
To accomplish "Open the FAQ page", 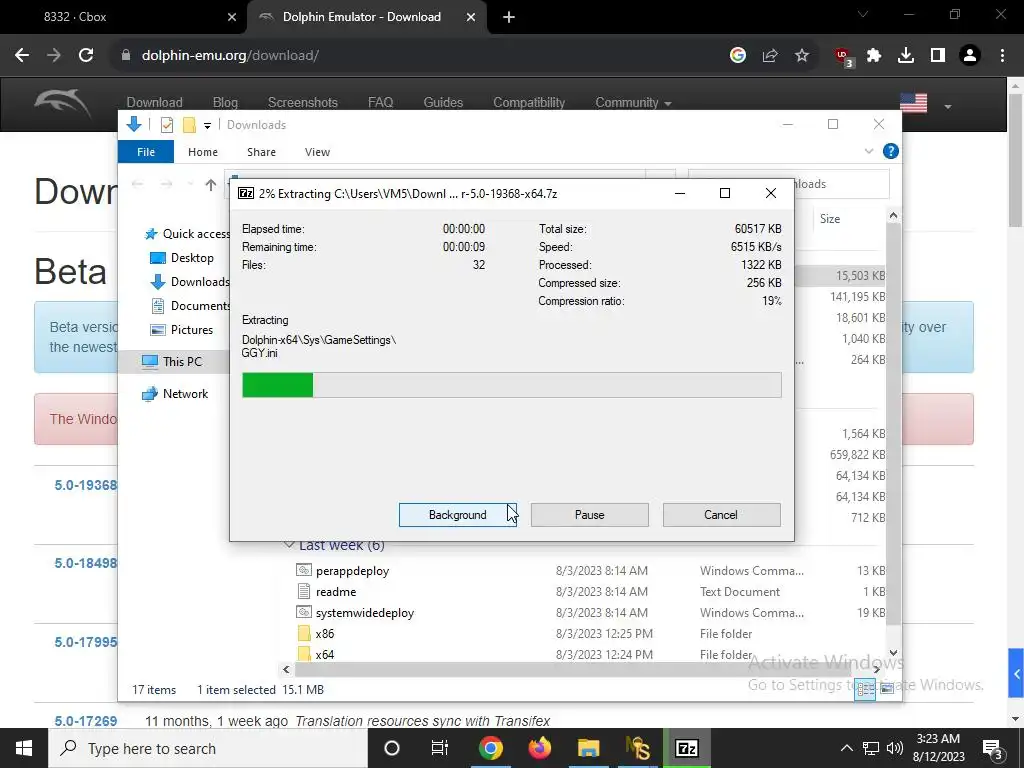I will [x=380, y=103].
